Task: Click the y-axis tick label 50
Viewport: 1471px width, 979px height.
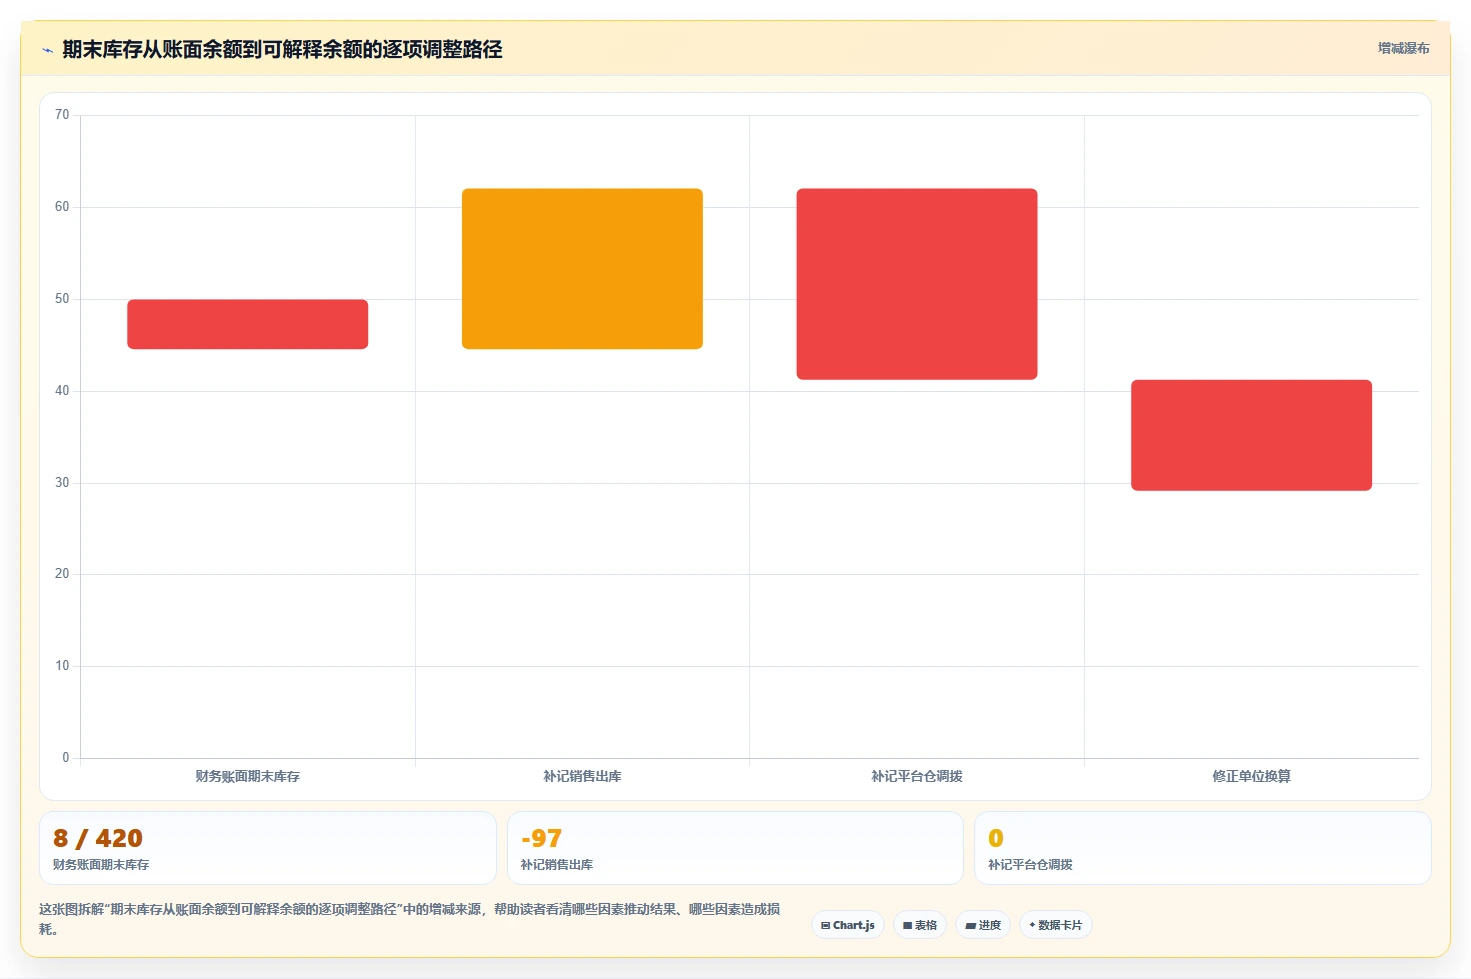Action: click(x=62, y=299)
